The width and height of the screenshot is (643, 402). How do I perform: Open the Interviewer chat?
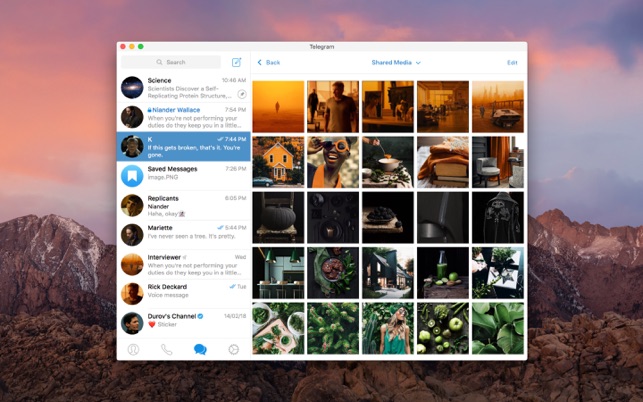(184, 264)
